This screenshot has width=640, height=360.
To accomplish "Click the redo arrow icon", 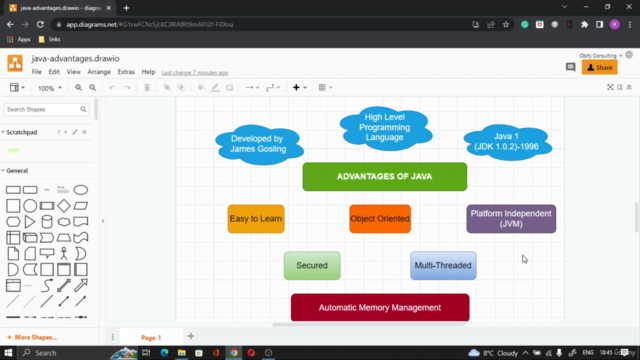I will tap(127, 87).
